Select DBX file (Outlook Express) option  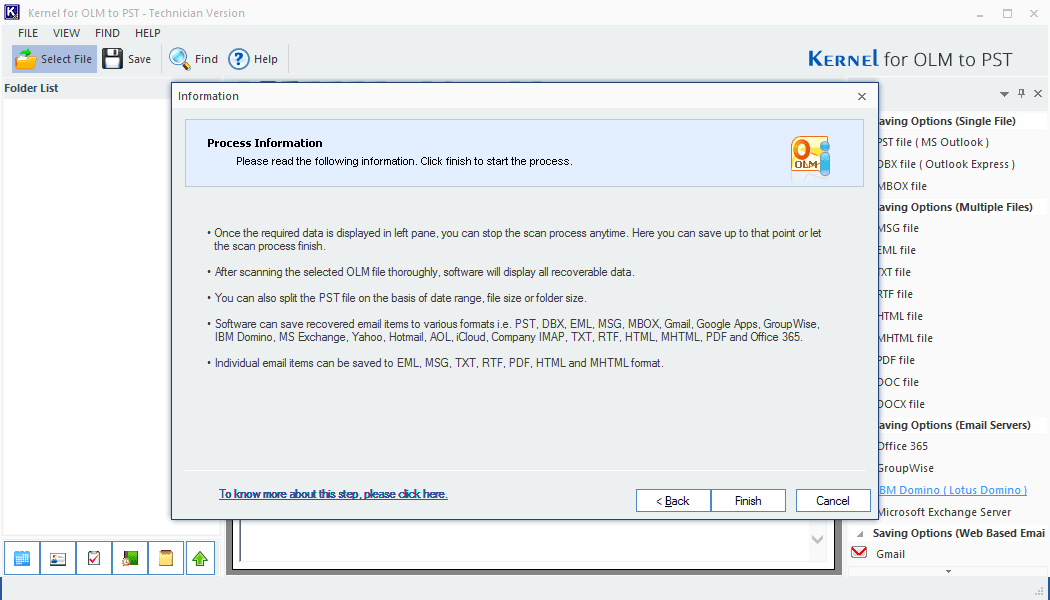(x=947, y=164)
